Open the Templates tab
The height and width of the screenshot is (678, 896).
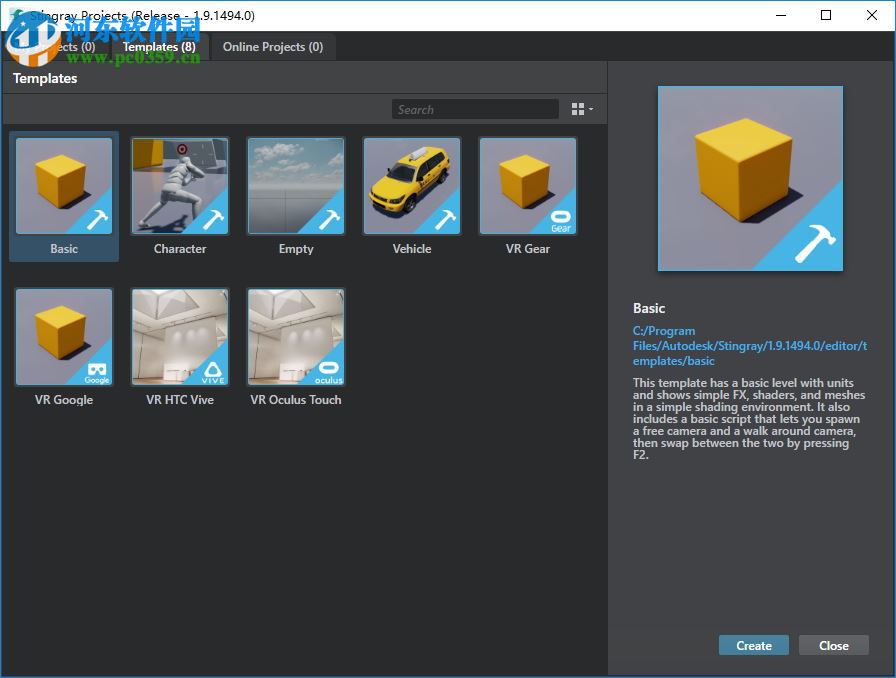pyautogui.click(x=158, y=46)
